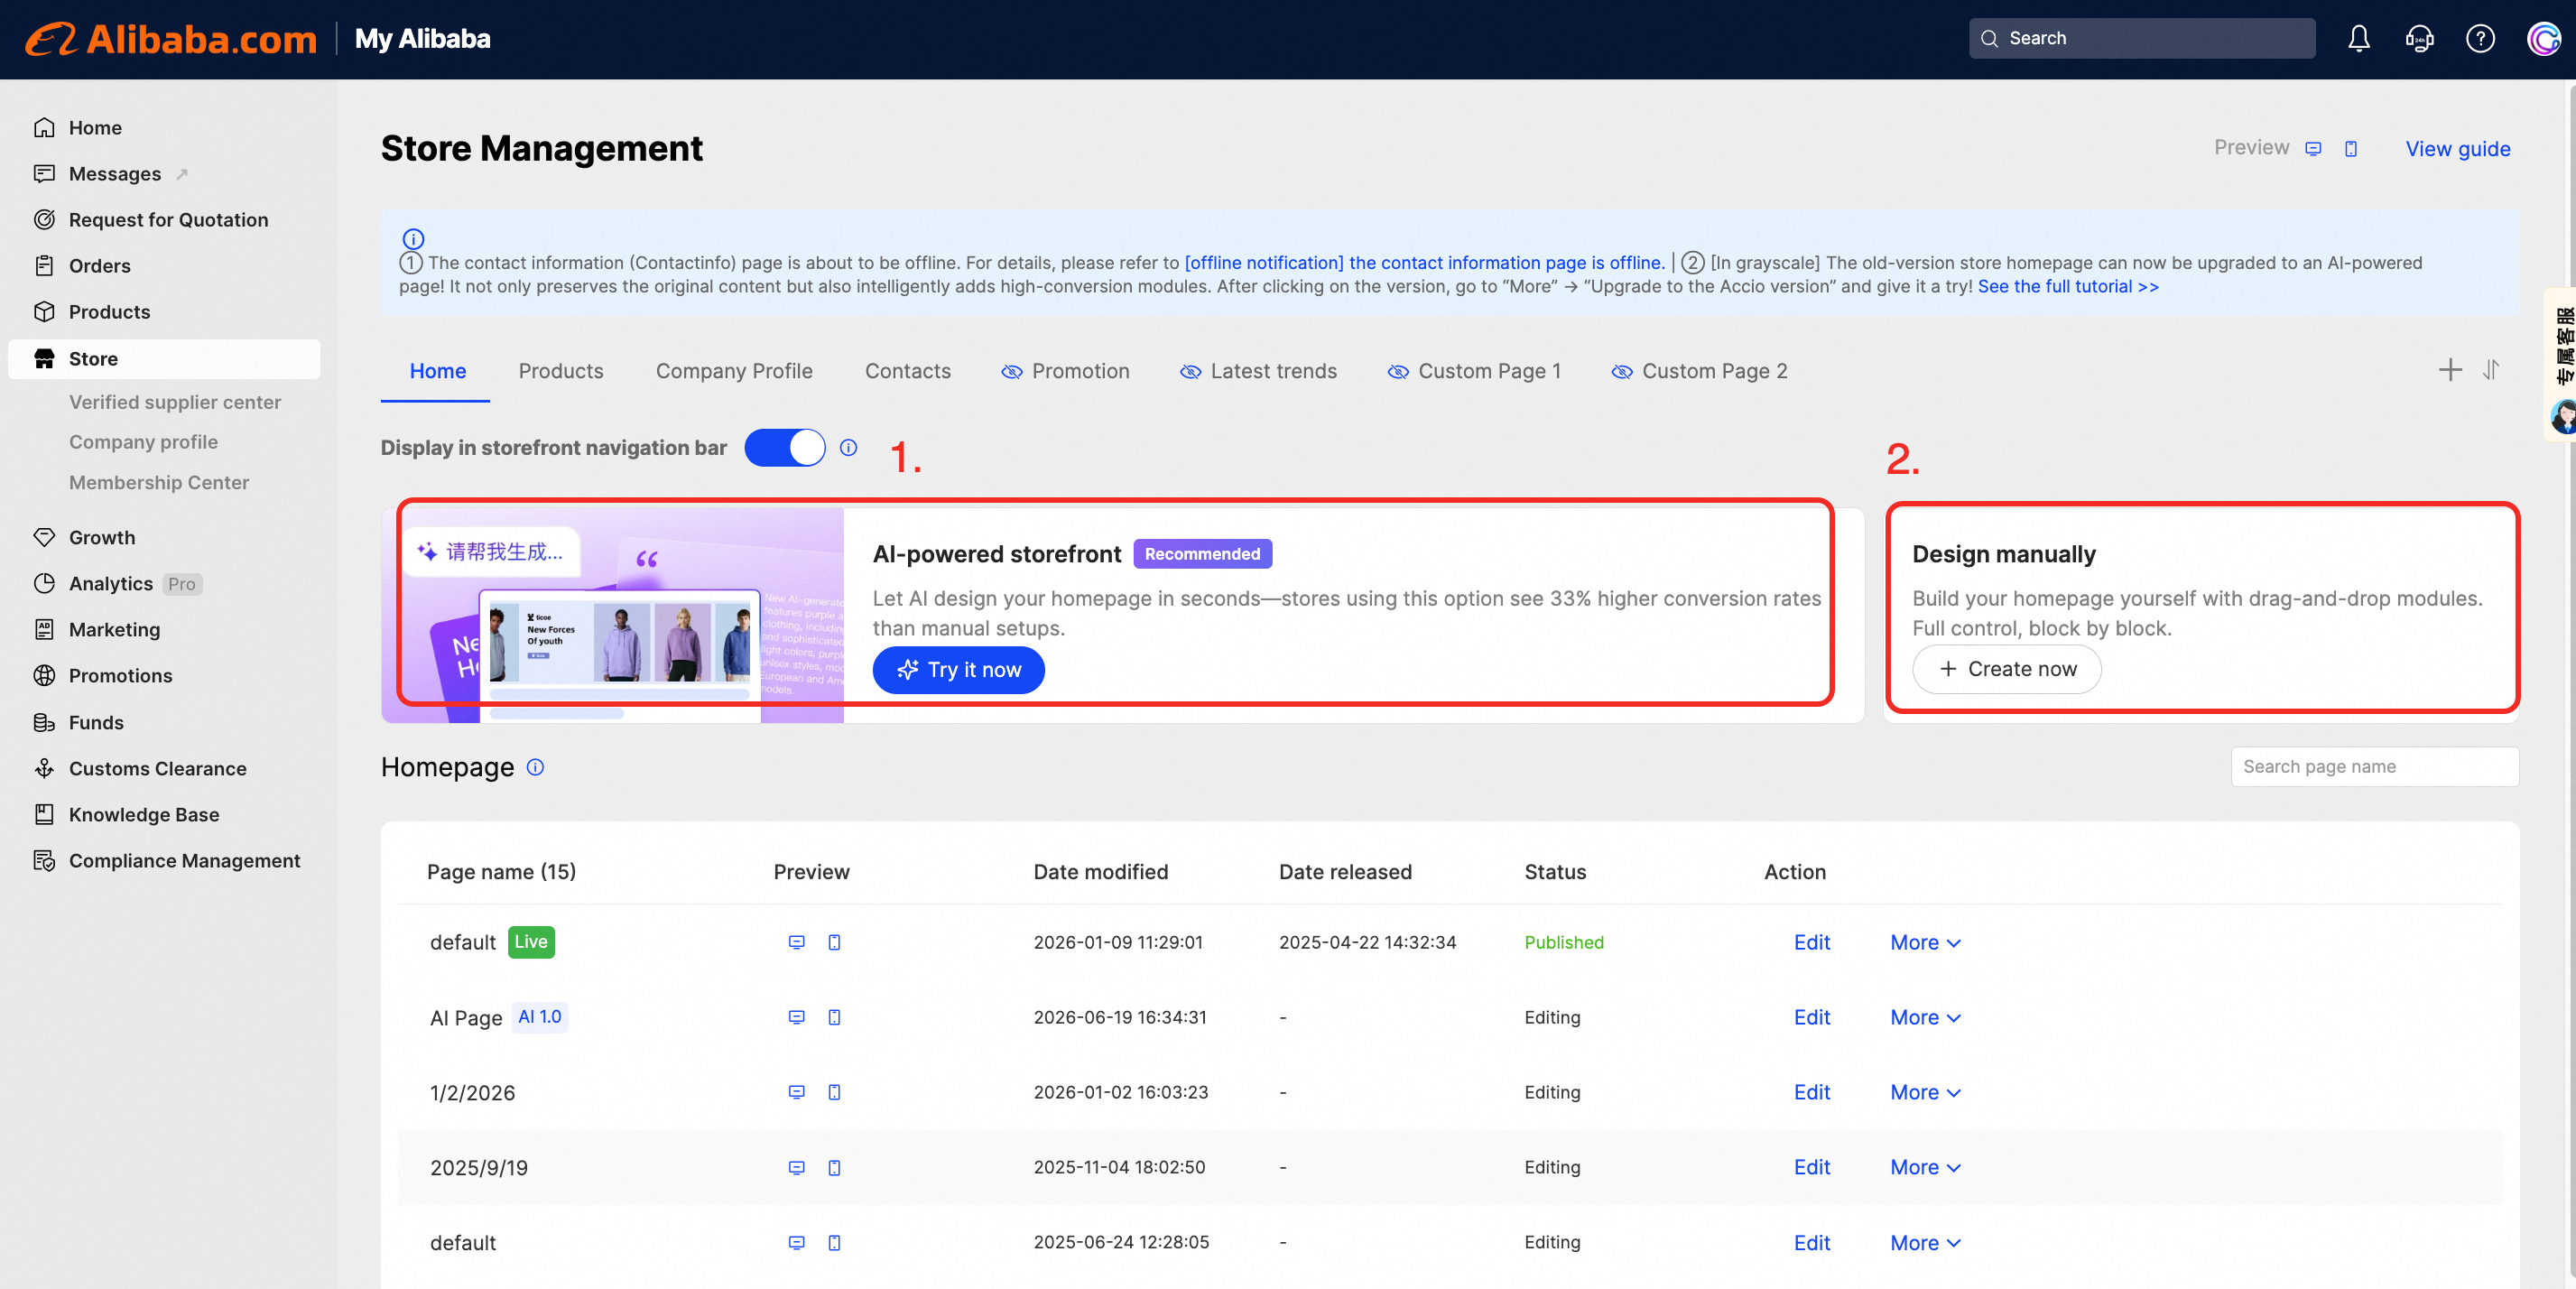Open the account profile avatar
Image resolution: width=2576 pixels, height=1289 pixels.
pos(2543,38)
